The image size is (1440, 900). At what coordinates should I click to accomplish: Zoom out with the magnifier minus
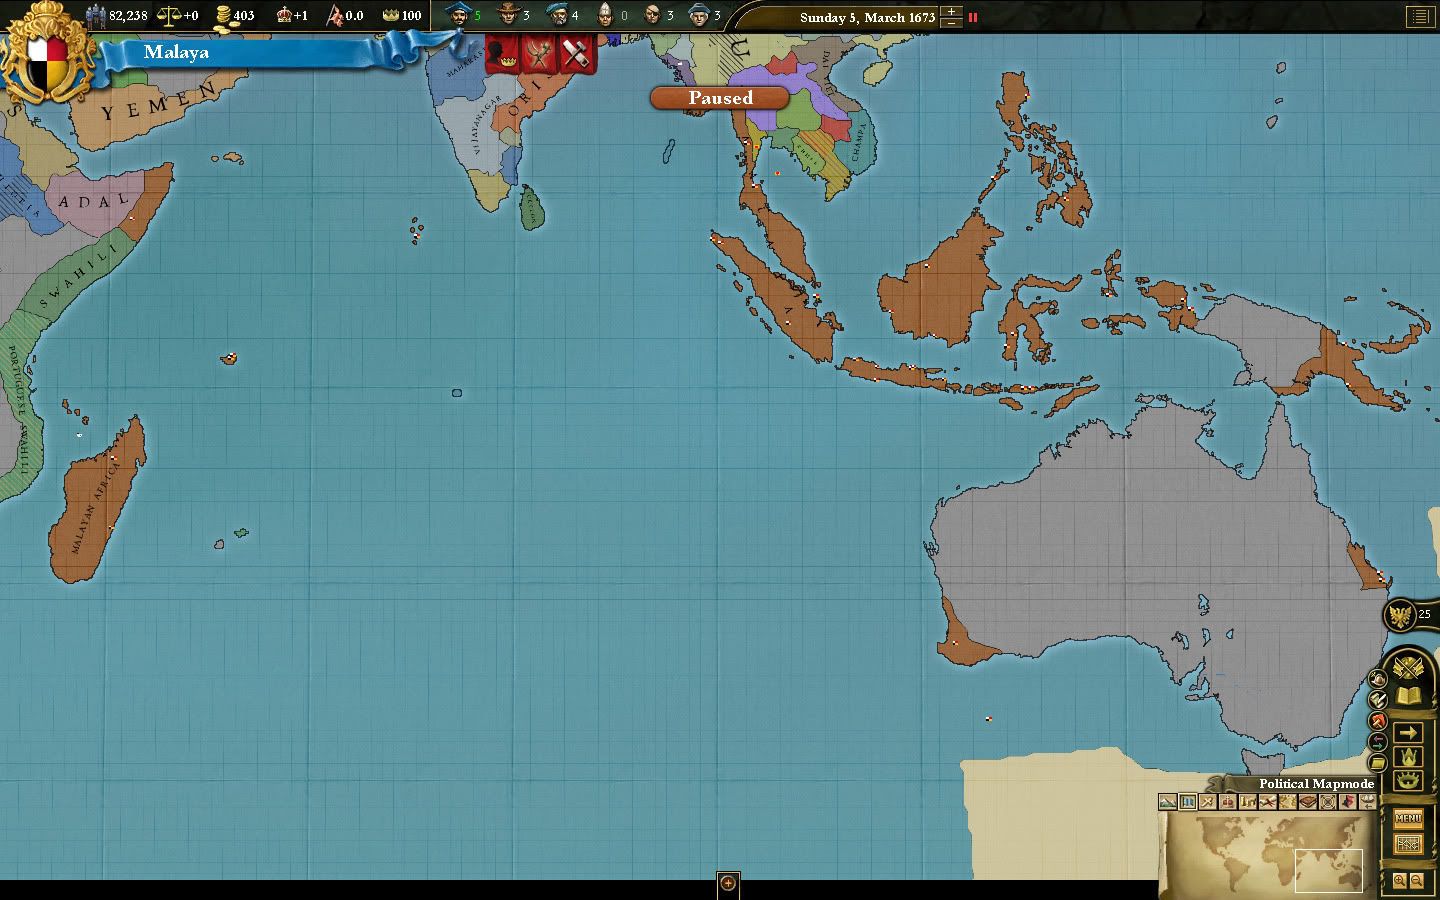pyautogui.click(x=1417, y=881)
